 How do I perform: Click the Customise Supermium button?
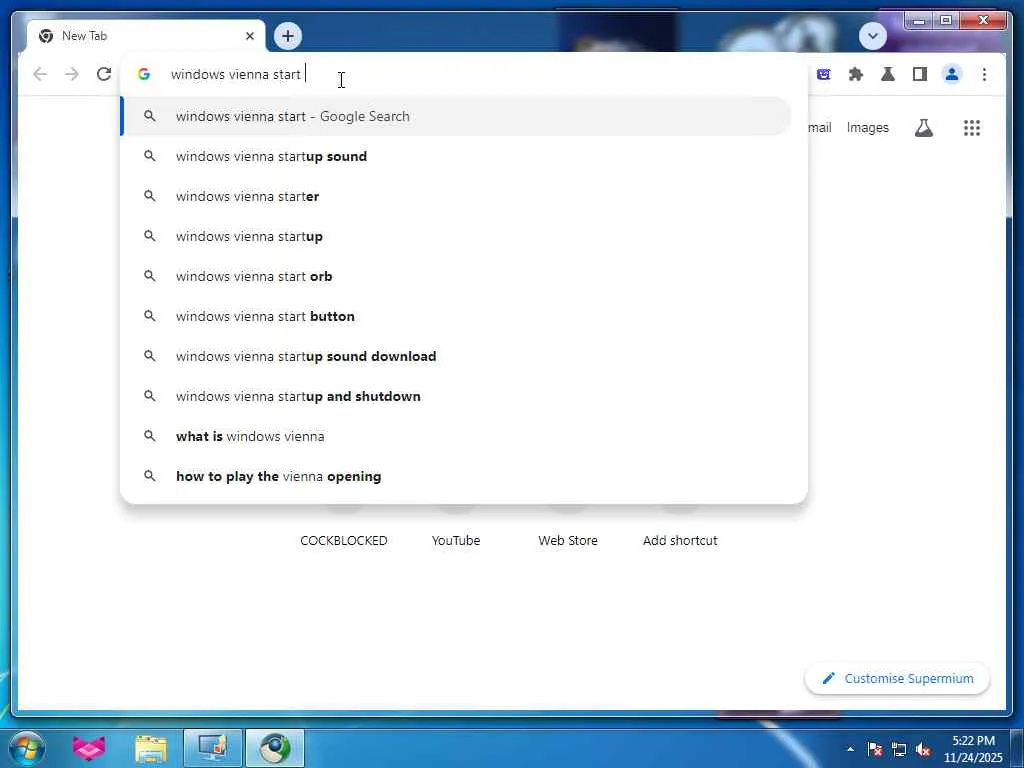(897, 679)
